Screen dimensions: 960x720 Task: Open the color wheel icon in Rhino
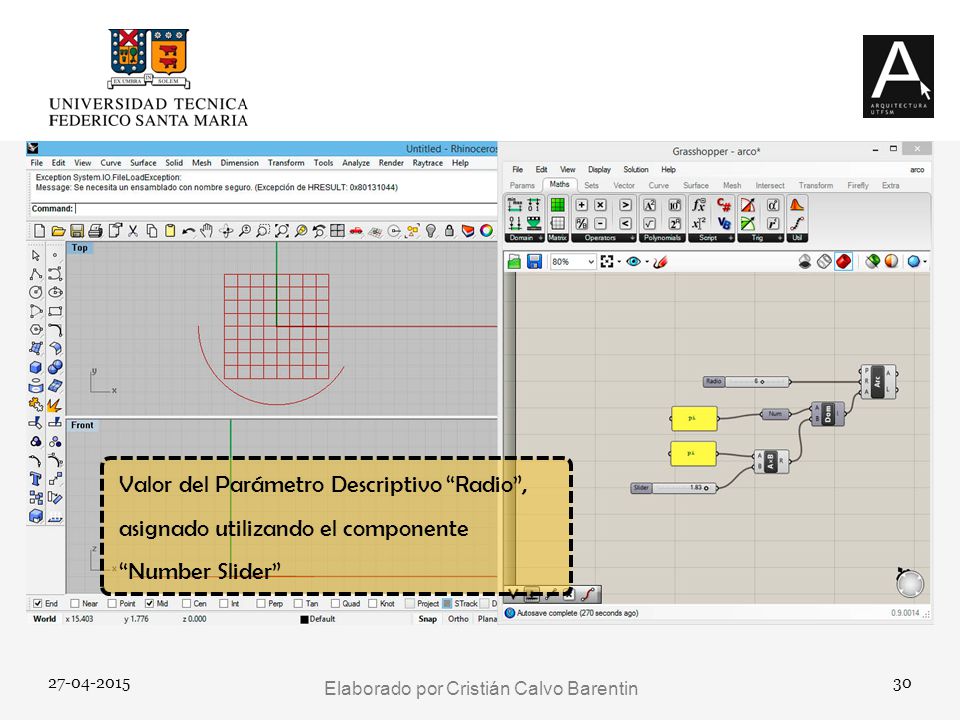(486, 231)
